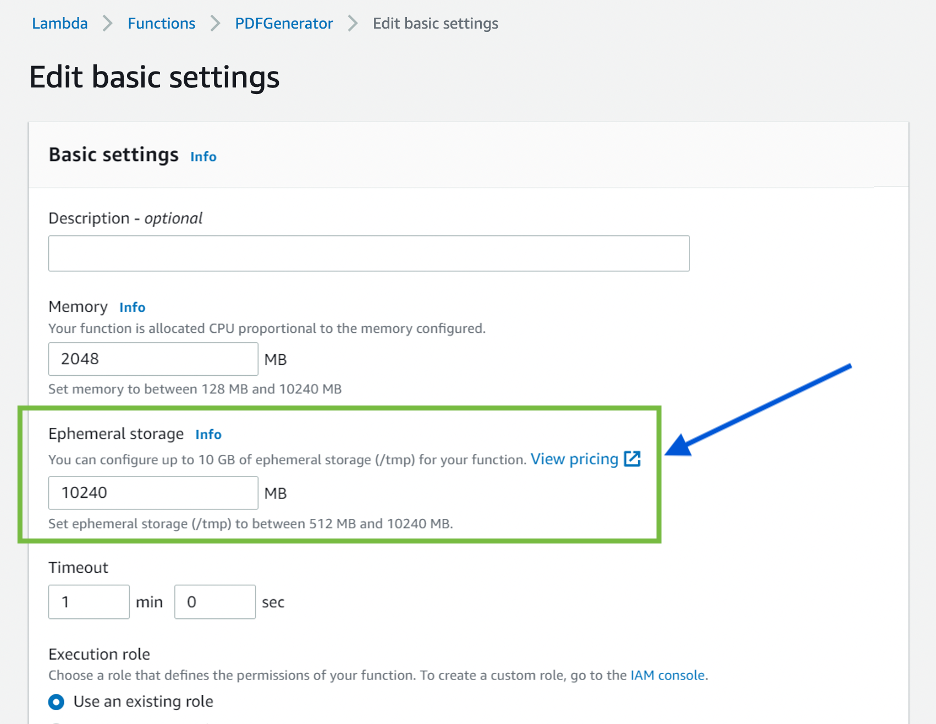Click the external link icon beside View pricing

click(632, 459)
